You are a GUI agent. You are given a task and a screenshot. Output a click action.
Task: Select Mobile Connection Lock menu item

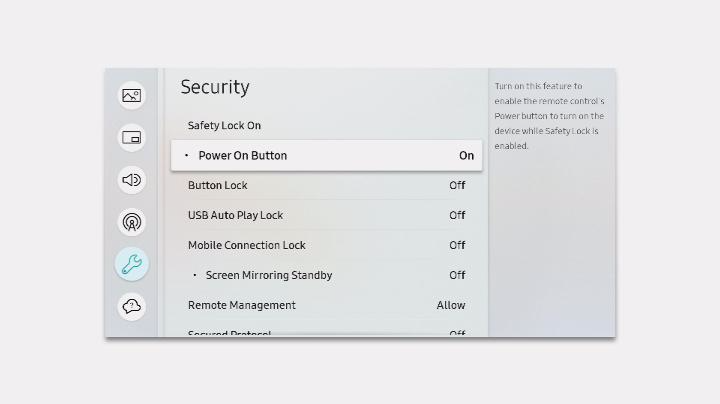pyautogui.click(x=247, y=245)
